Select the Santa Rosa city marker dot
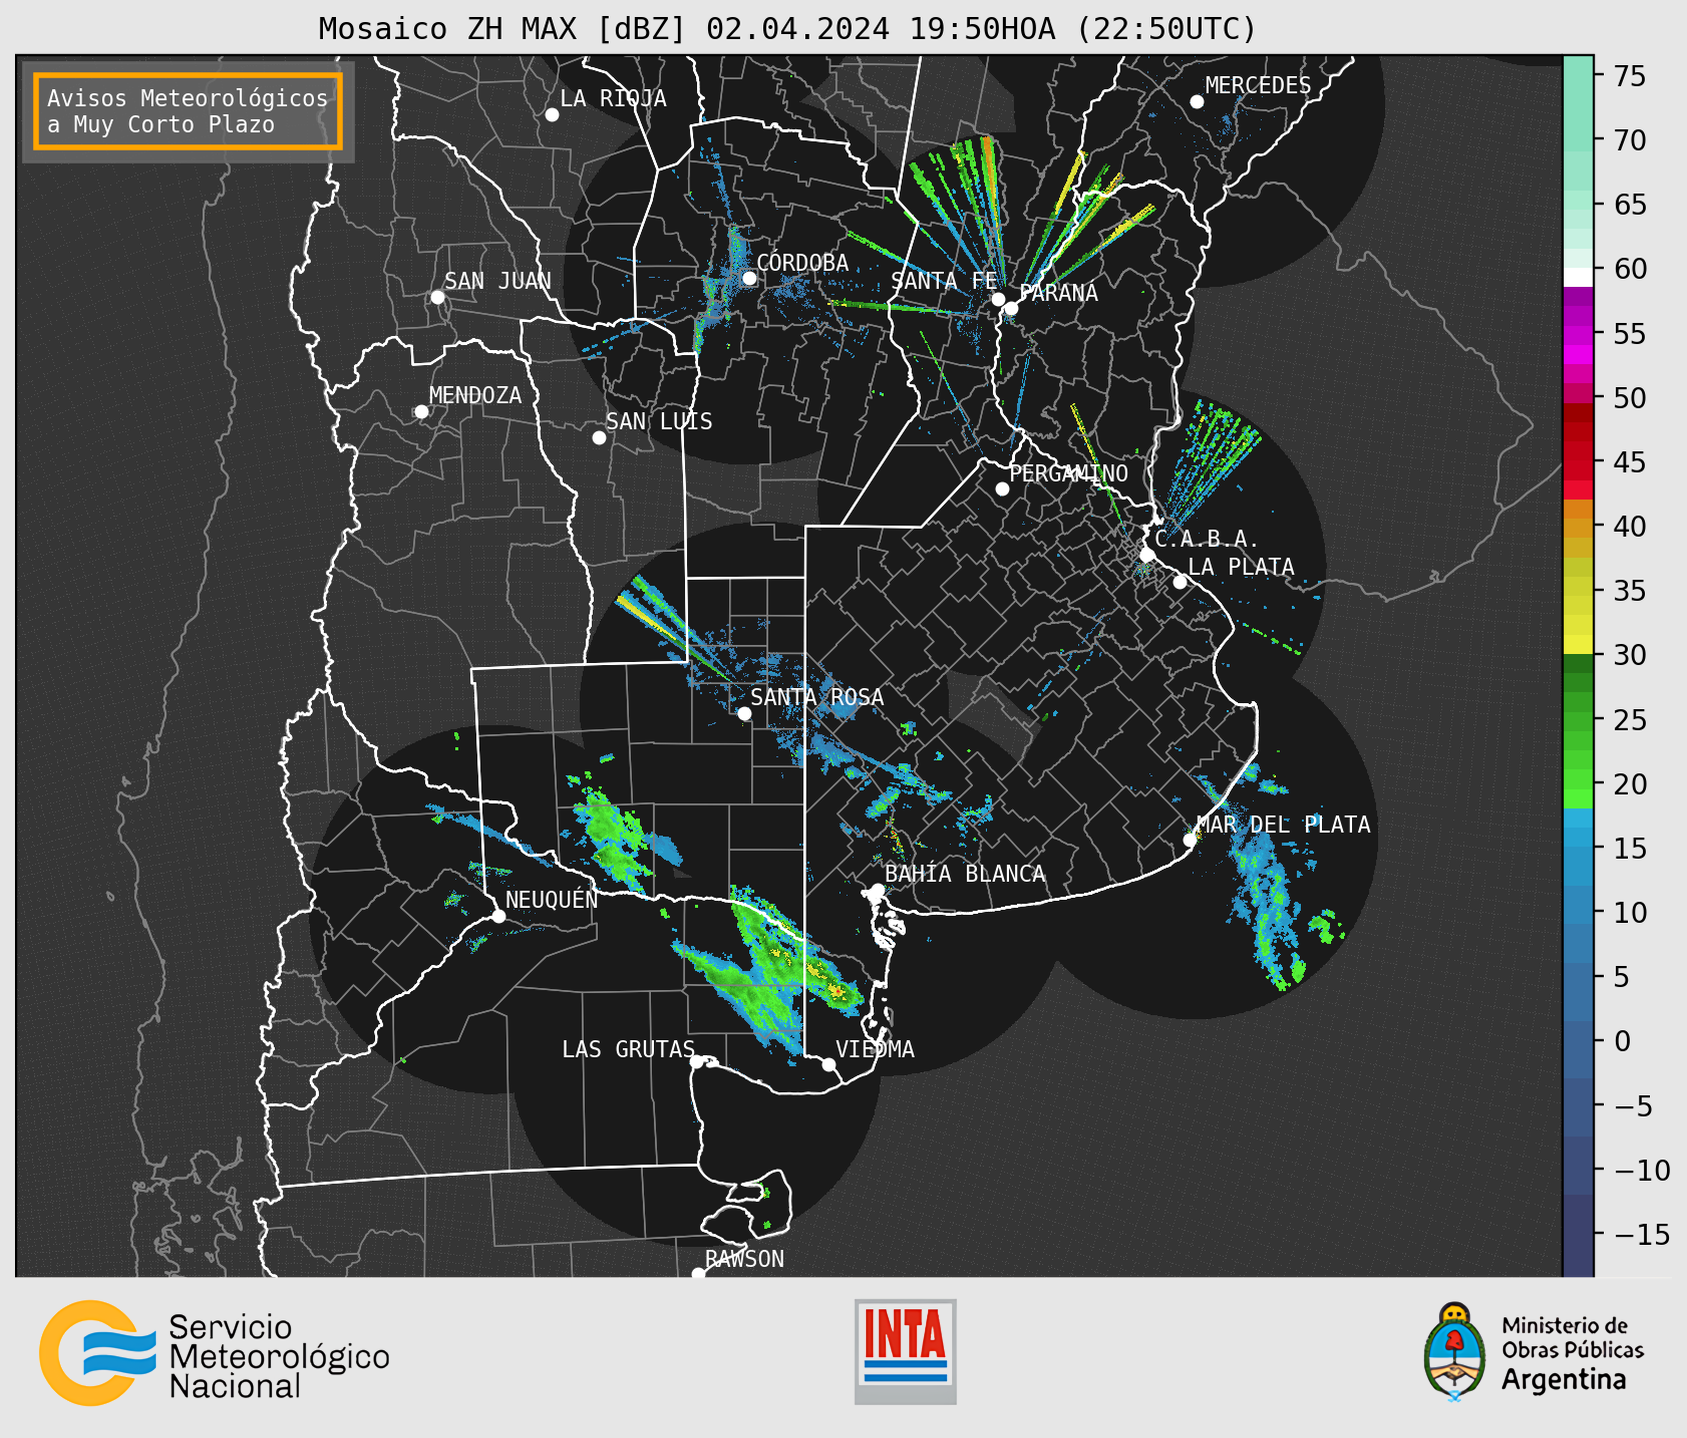This screenshot has height=1438, width=1687. tap(744, 713)
